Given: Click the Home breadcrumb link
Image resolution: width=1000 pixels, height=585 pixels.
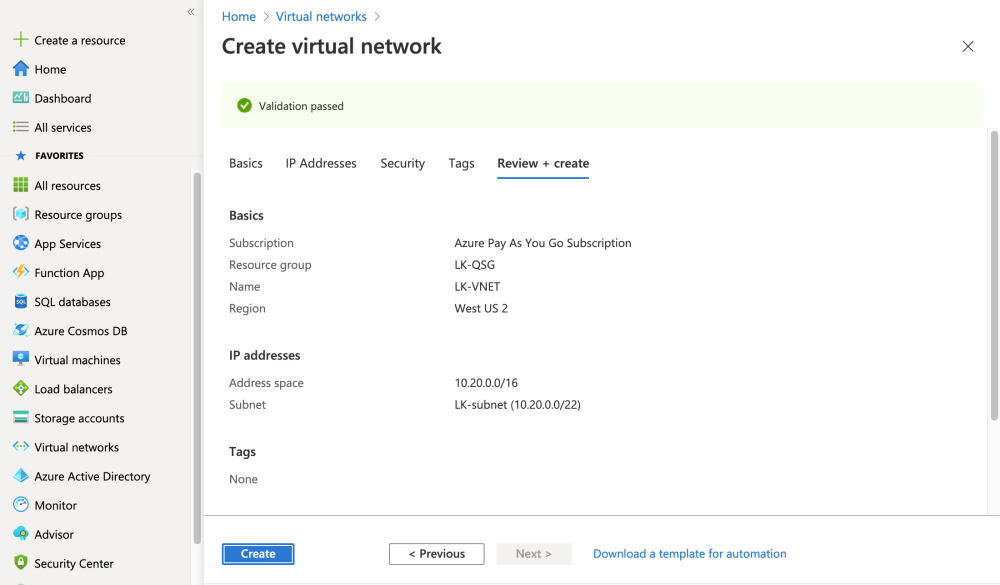Looking at the screenshot, I should click(x=239, y=17).
